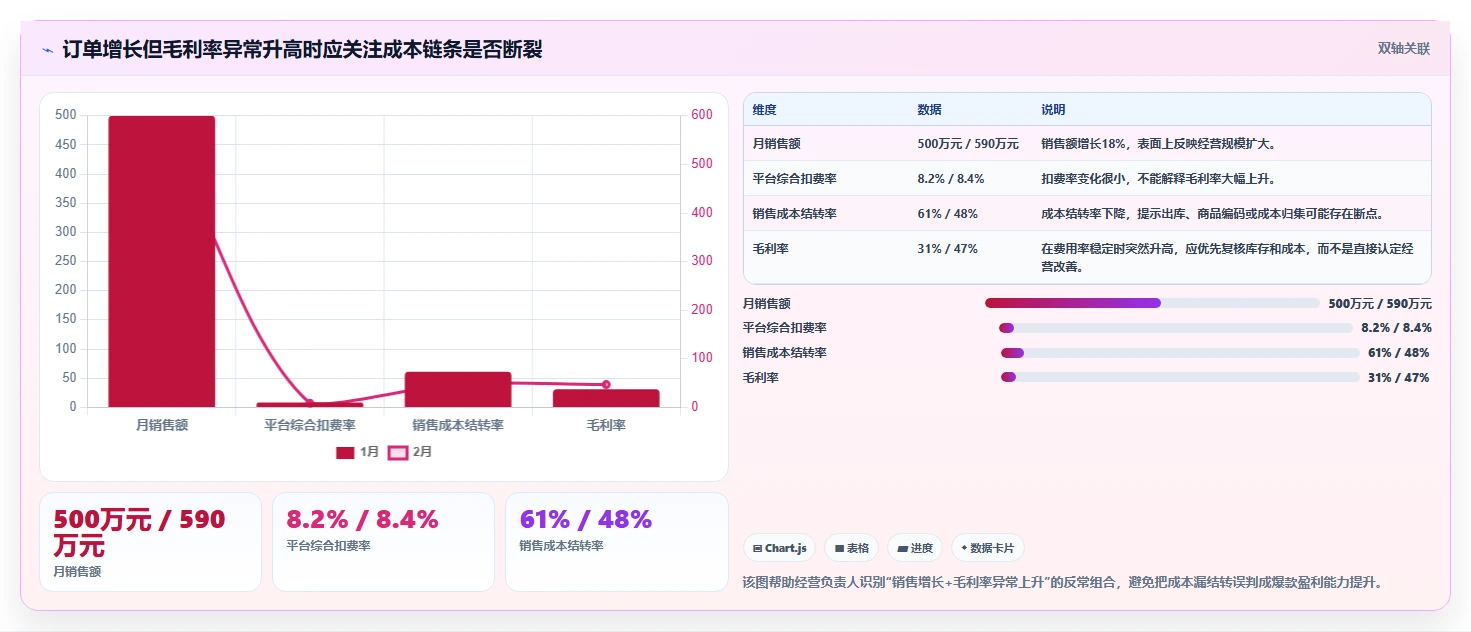This screenshot has height=632, width=1471.
Task: Click the lightning icon beside the page title
Action: click(47, 50)
